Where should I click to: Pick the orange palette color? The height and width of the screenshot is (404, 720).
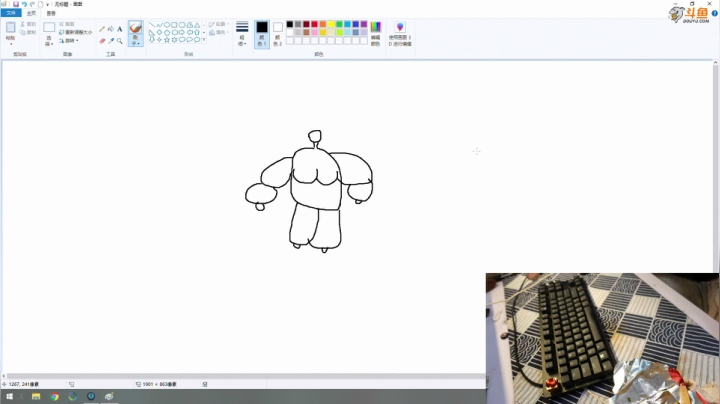point(323,24)
